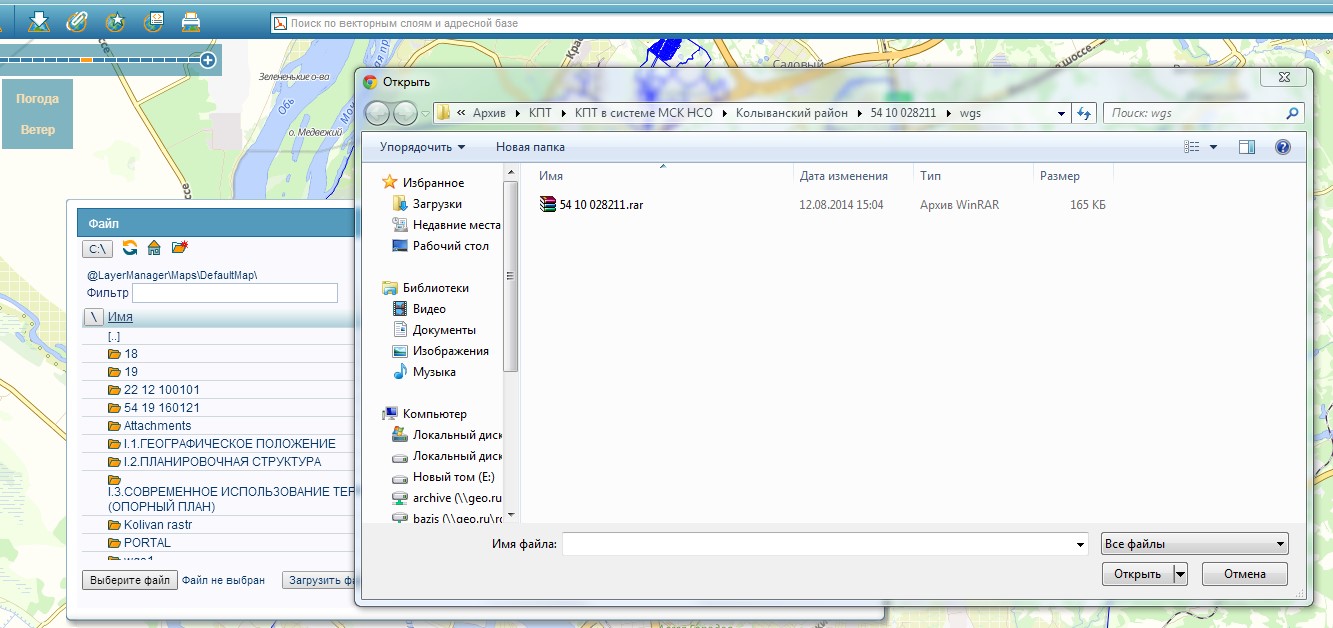1333x628 pixels.
Task: Open the view options dropdown arrow
Action: coord(1213,147)
